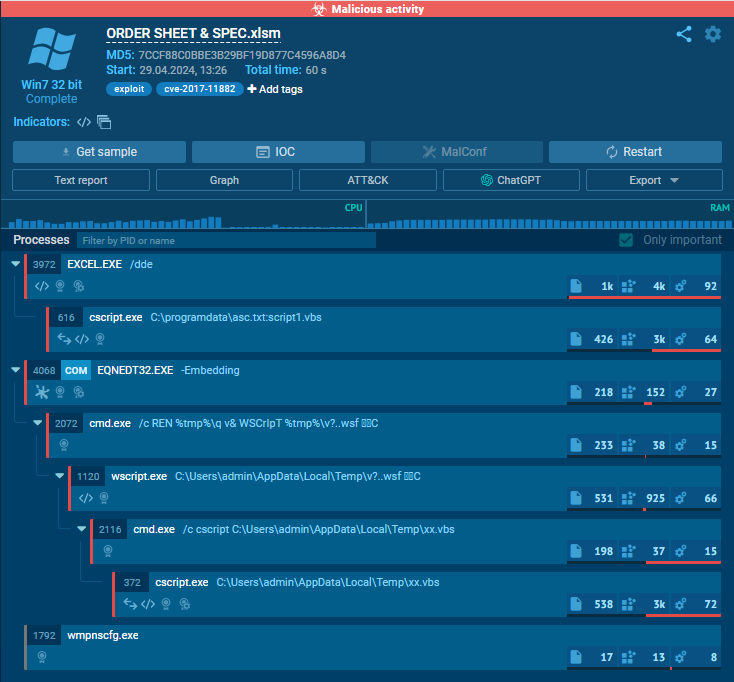Click Add tags
734x682 pixels.
[x=275, y=89]
